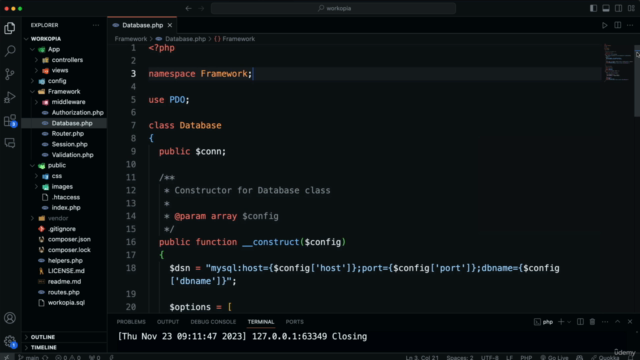Toggle primary side bar visibility
The image size is (640, 360).
593,8
